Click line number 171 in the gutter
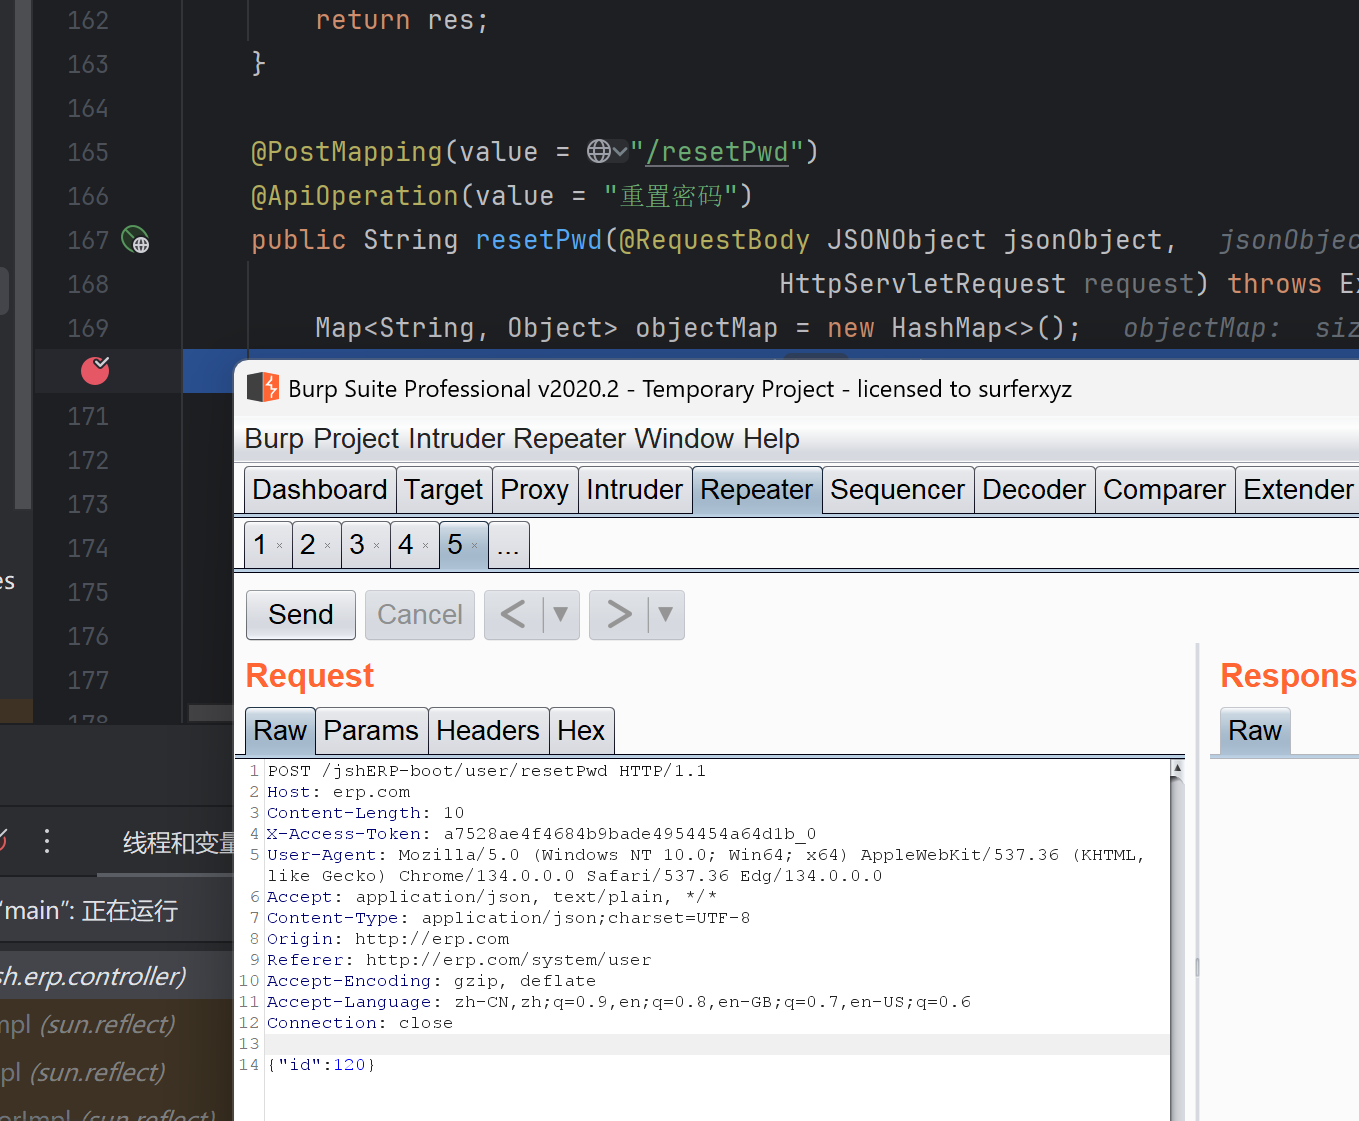Screen dimensions: 1359x1121 [88, 416]
